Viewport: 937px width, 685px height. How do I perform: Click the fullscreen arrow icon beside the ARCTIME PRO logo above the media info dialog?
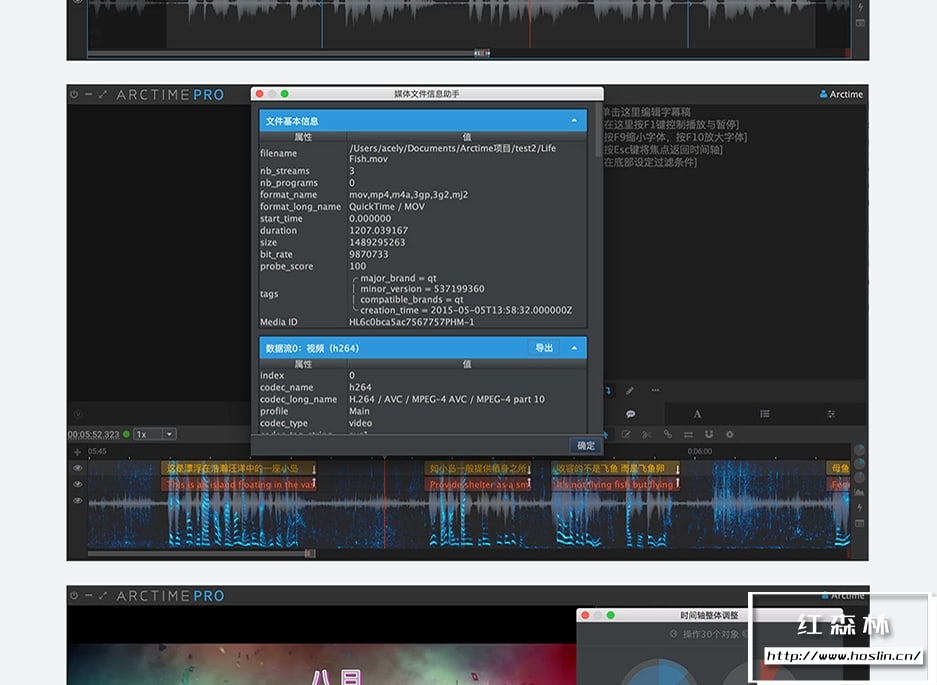103,94
